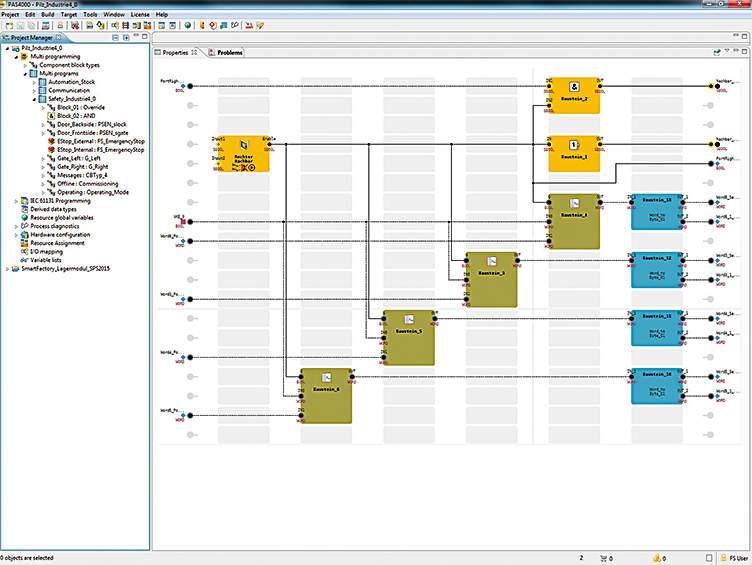Select the blue Baustein_11 block

pyautogui.click(x=657, y=212)
